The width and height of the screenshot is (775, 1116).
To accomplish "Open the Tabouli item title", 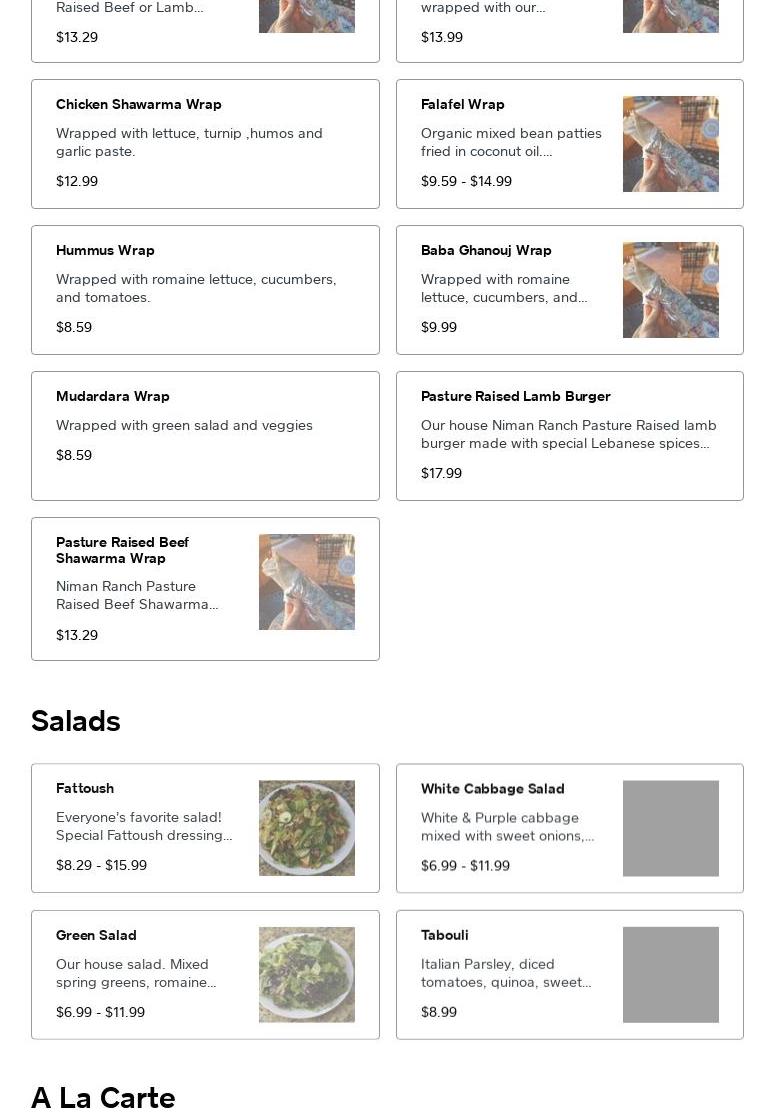I will click(445, 935).
